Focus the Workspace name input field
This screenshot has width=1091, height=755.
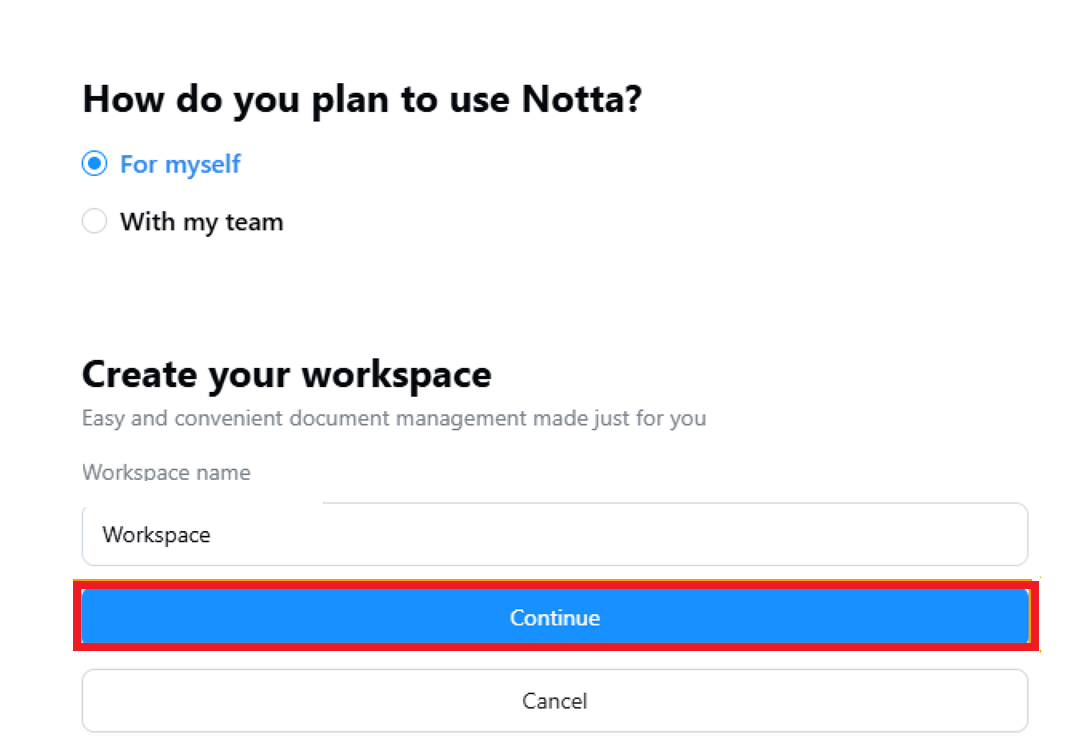point(554,534)
